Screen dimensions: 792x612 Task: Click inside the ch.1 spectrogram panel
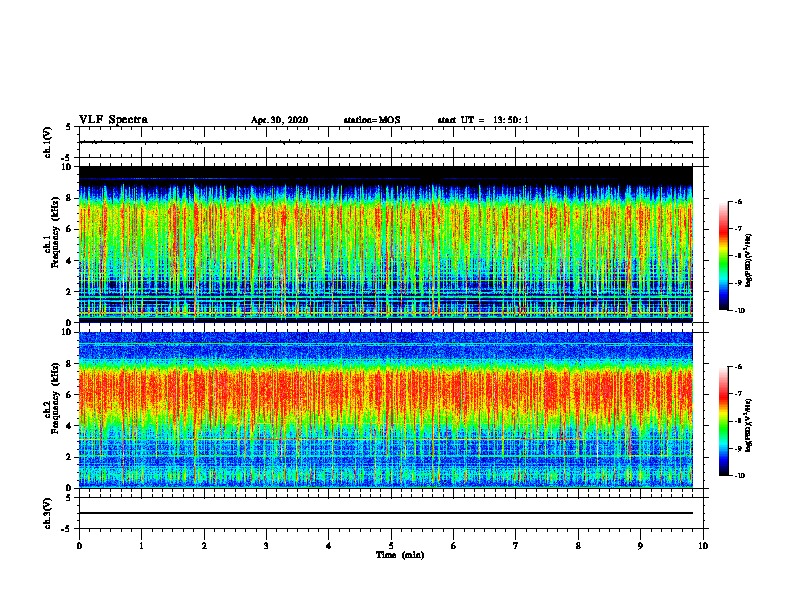click(386, 244)
